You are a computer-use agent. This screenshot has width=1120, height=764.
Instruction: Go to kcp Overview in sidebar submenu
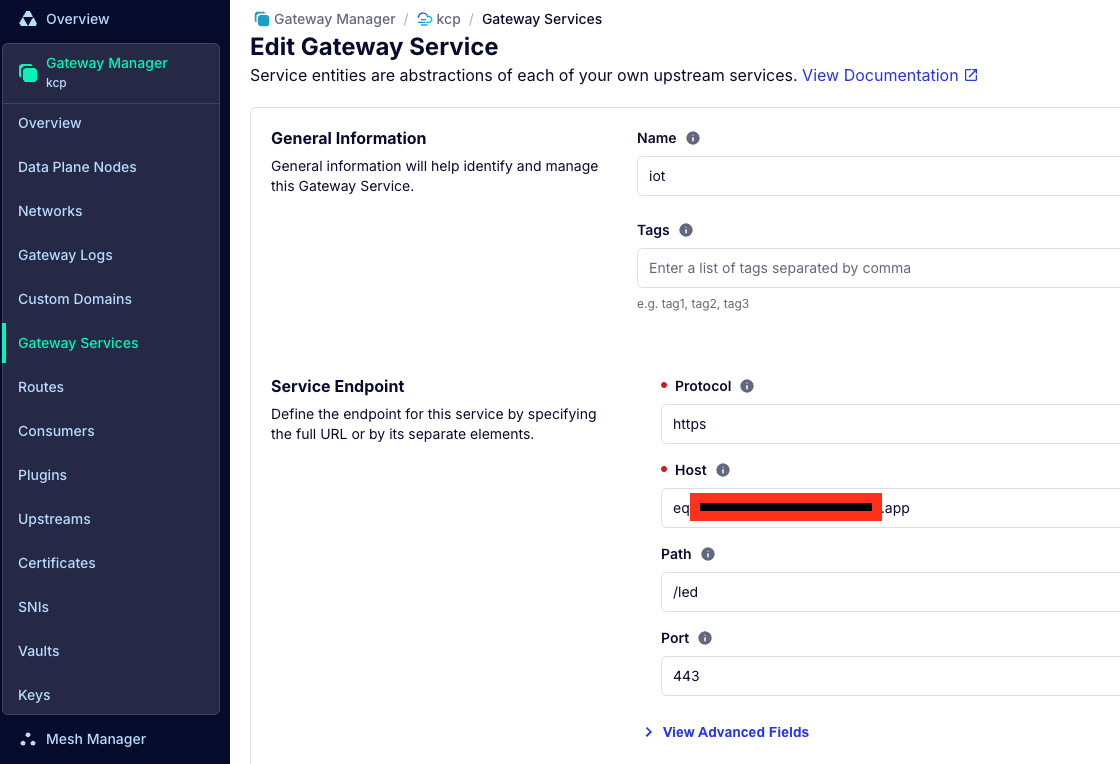point(50,123)
